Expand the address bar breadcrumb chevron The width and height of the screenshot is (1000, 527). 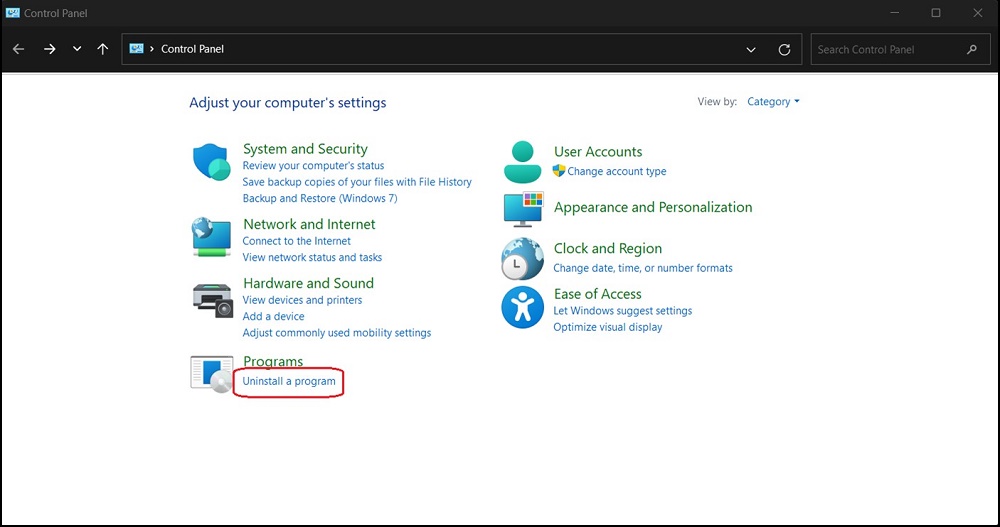point(152,48)
